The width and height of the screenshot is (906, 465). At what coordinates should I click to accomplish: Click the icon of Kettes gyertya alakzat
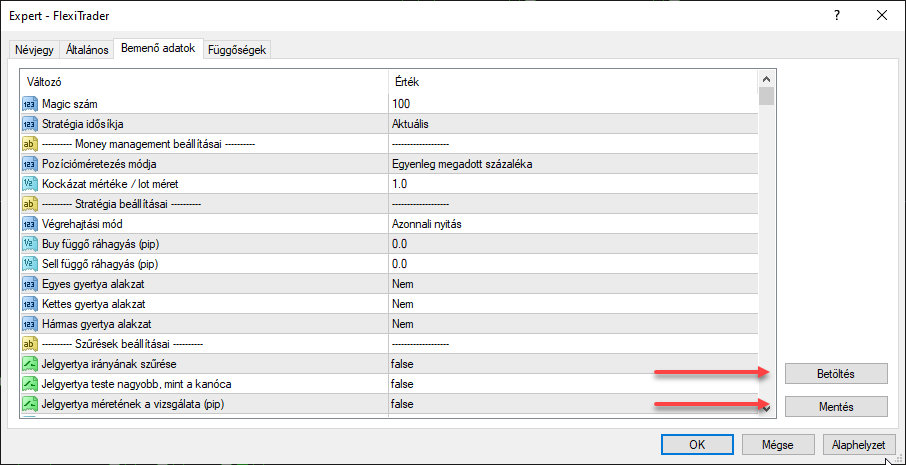29,304
